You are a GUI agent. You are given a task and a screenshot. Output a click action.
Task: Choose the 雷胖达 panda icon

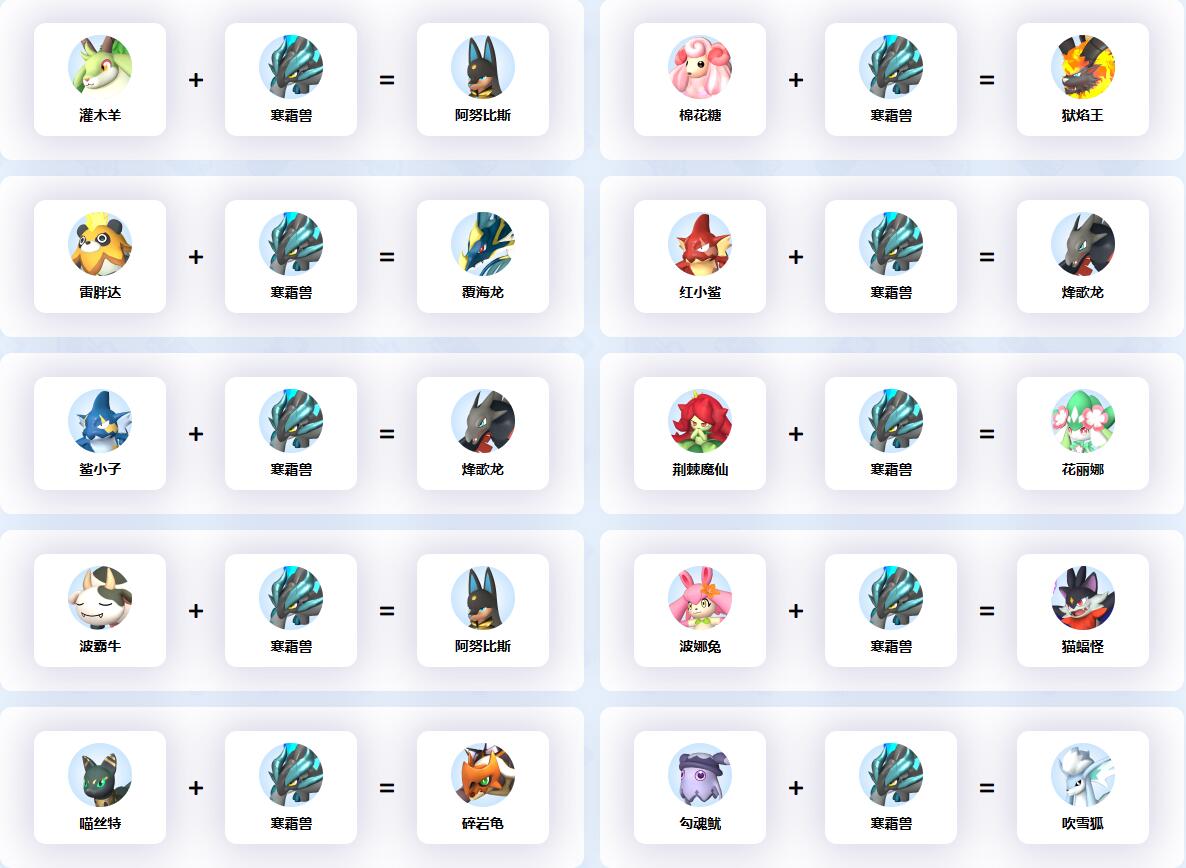click(x=100, y=243)
